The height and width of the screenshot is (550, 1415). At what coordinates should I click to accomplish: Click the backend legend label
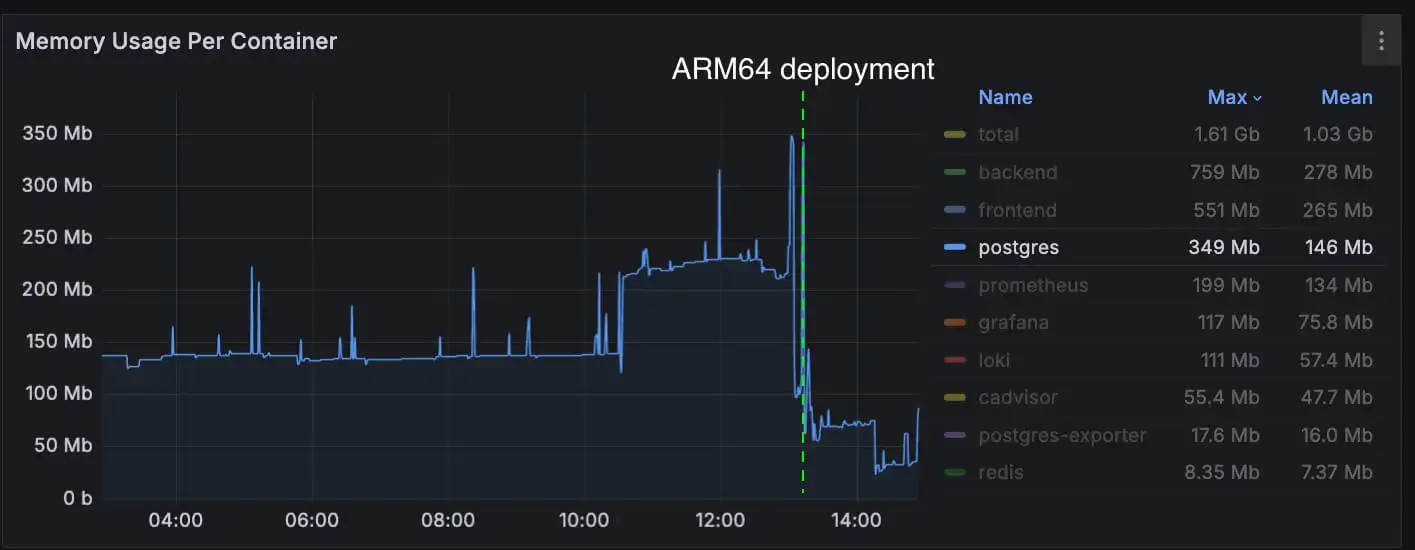[1017, 172]
